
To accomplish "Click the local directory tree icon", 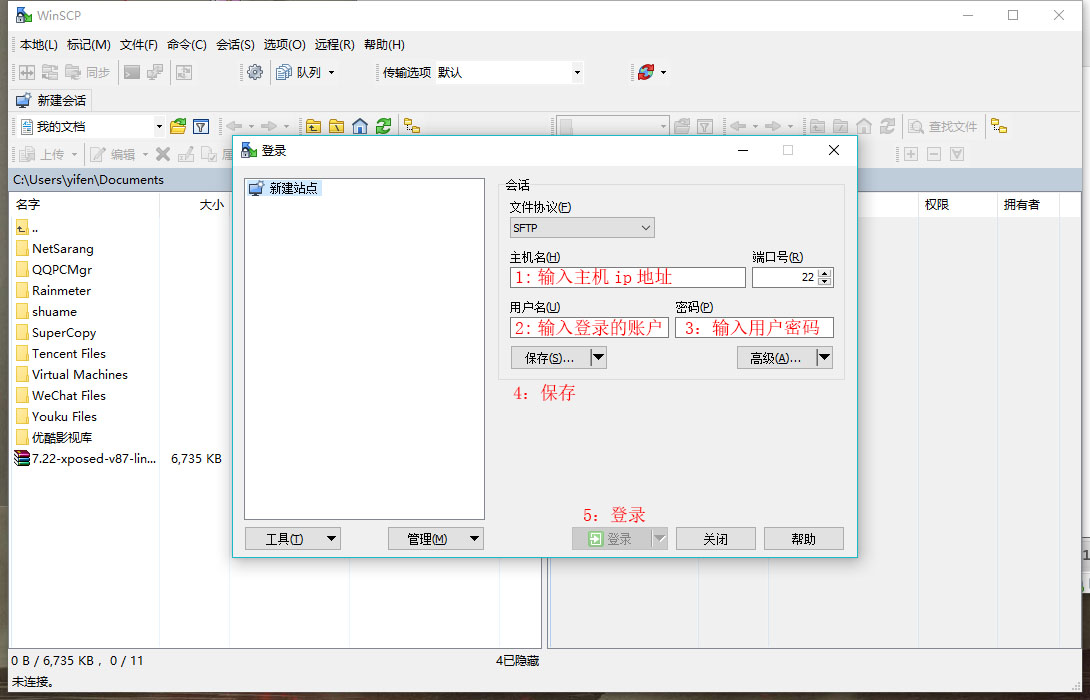I will pos(411,126).
